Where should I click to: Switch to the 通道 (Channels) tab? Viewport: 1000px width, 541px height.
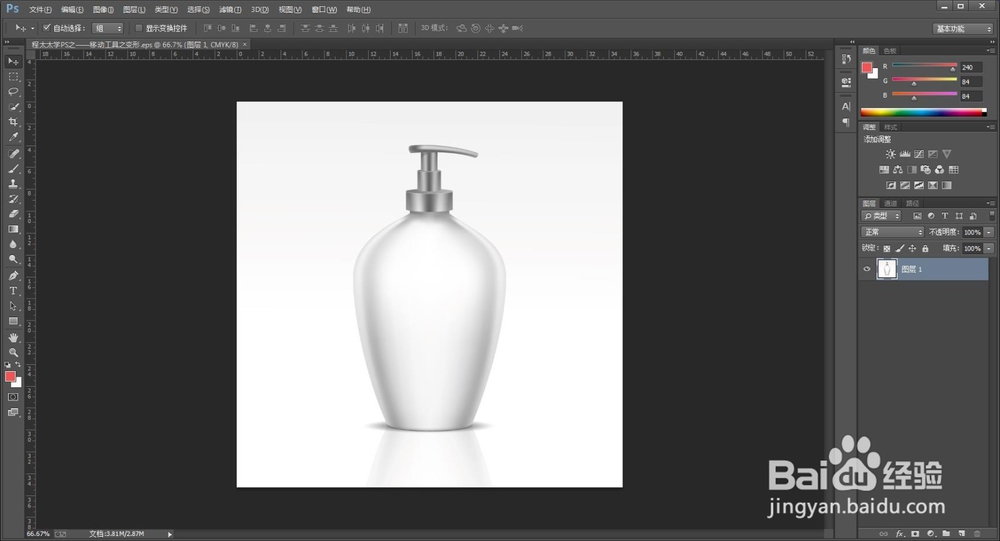coord(891,204)
